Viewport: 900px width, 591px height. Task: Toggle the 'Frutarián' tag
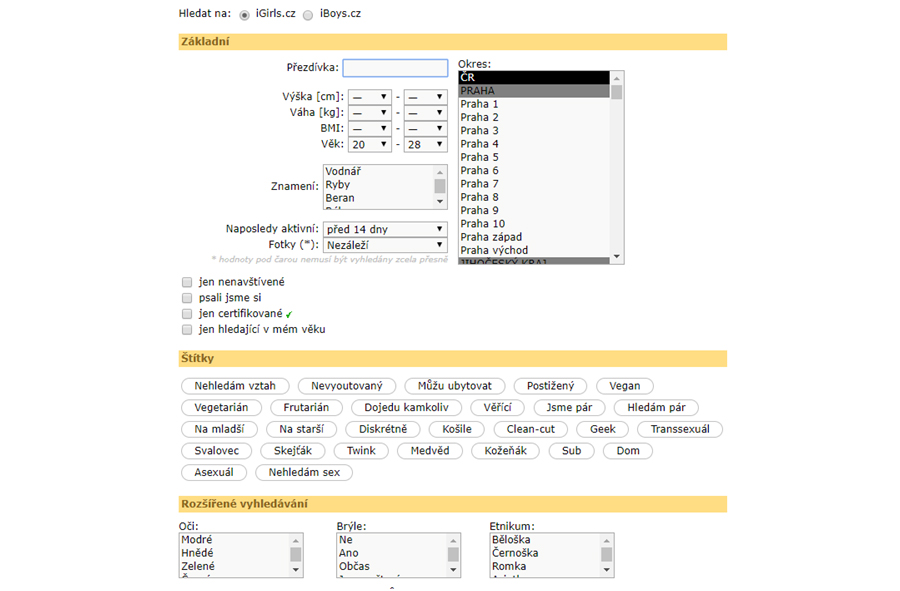pyautogui.click(x=307, y=407)
